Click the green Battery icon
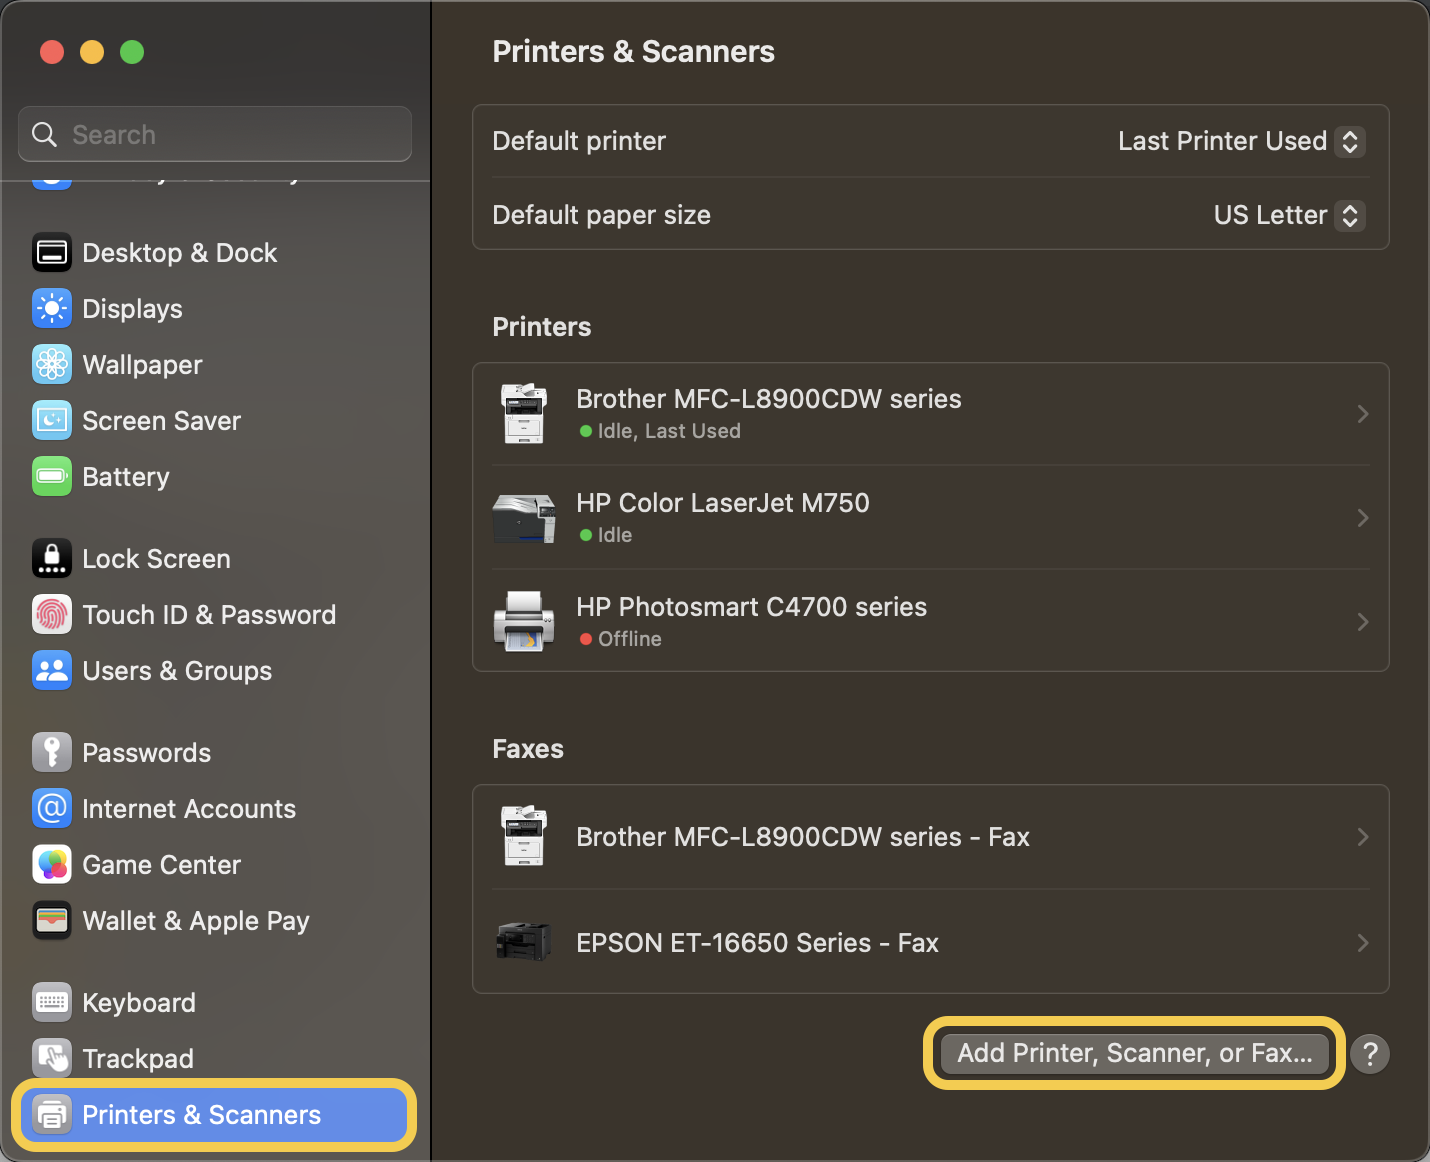1430x1162 pixels. tap(52, 477)
